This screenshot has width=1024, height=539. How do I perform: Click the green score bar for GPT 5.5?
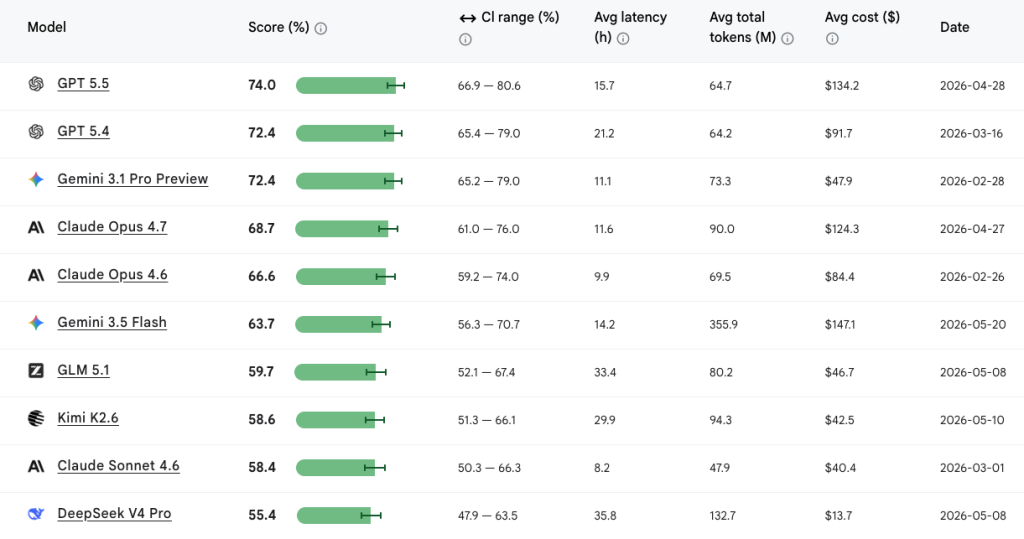click(x=345, y=86)
